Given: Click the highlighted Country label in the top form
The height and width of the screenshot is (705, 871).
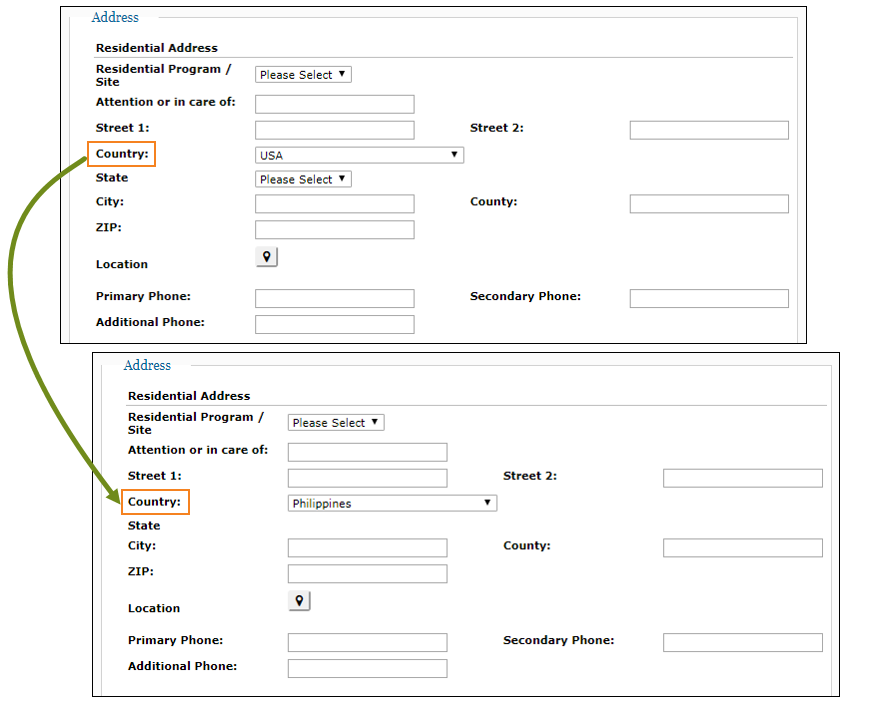Looking at the screenshot, I should click(121, 154).
